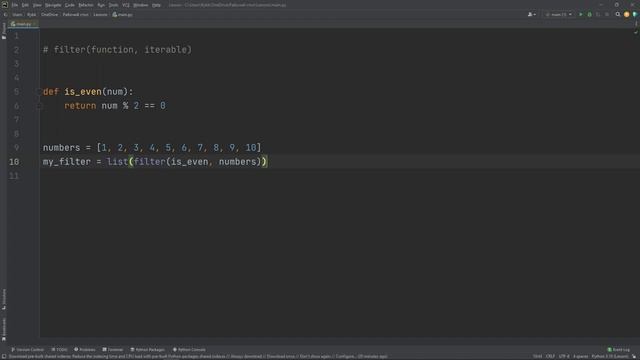Toggle tool window bars icon at bottom-left corner
Screen dimensions: 640x360
[4, 357]
